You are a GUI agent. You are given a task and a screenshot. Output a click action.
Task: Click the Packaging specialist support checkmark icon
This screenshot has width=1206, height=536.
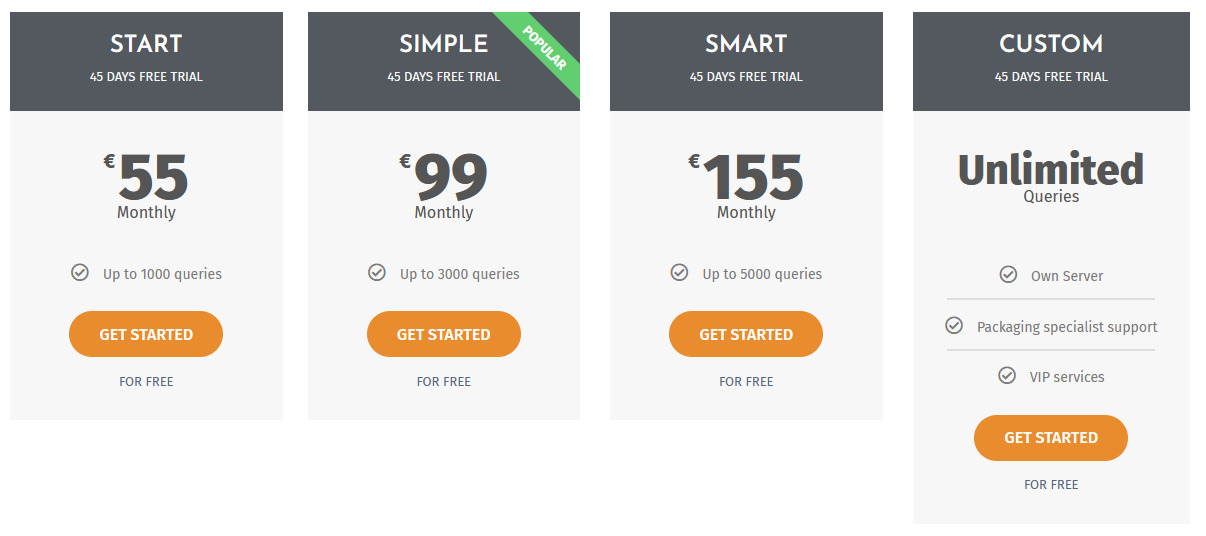[954, 326]
